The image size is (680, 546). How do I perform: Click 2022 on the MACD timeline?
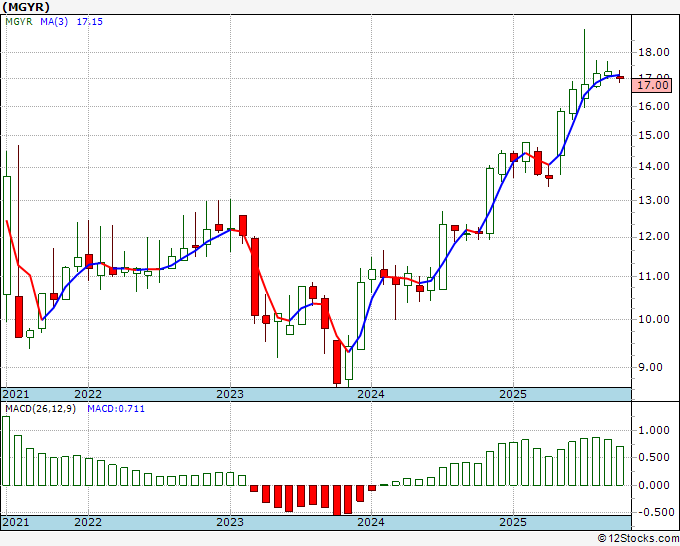point(88,522)
